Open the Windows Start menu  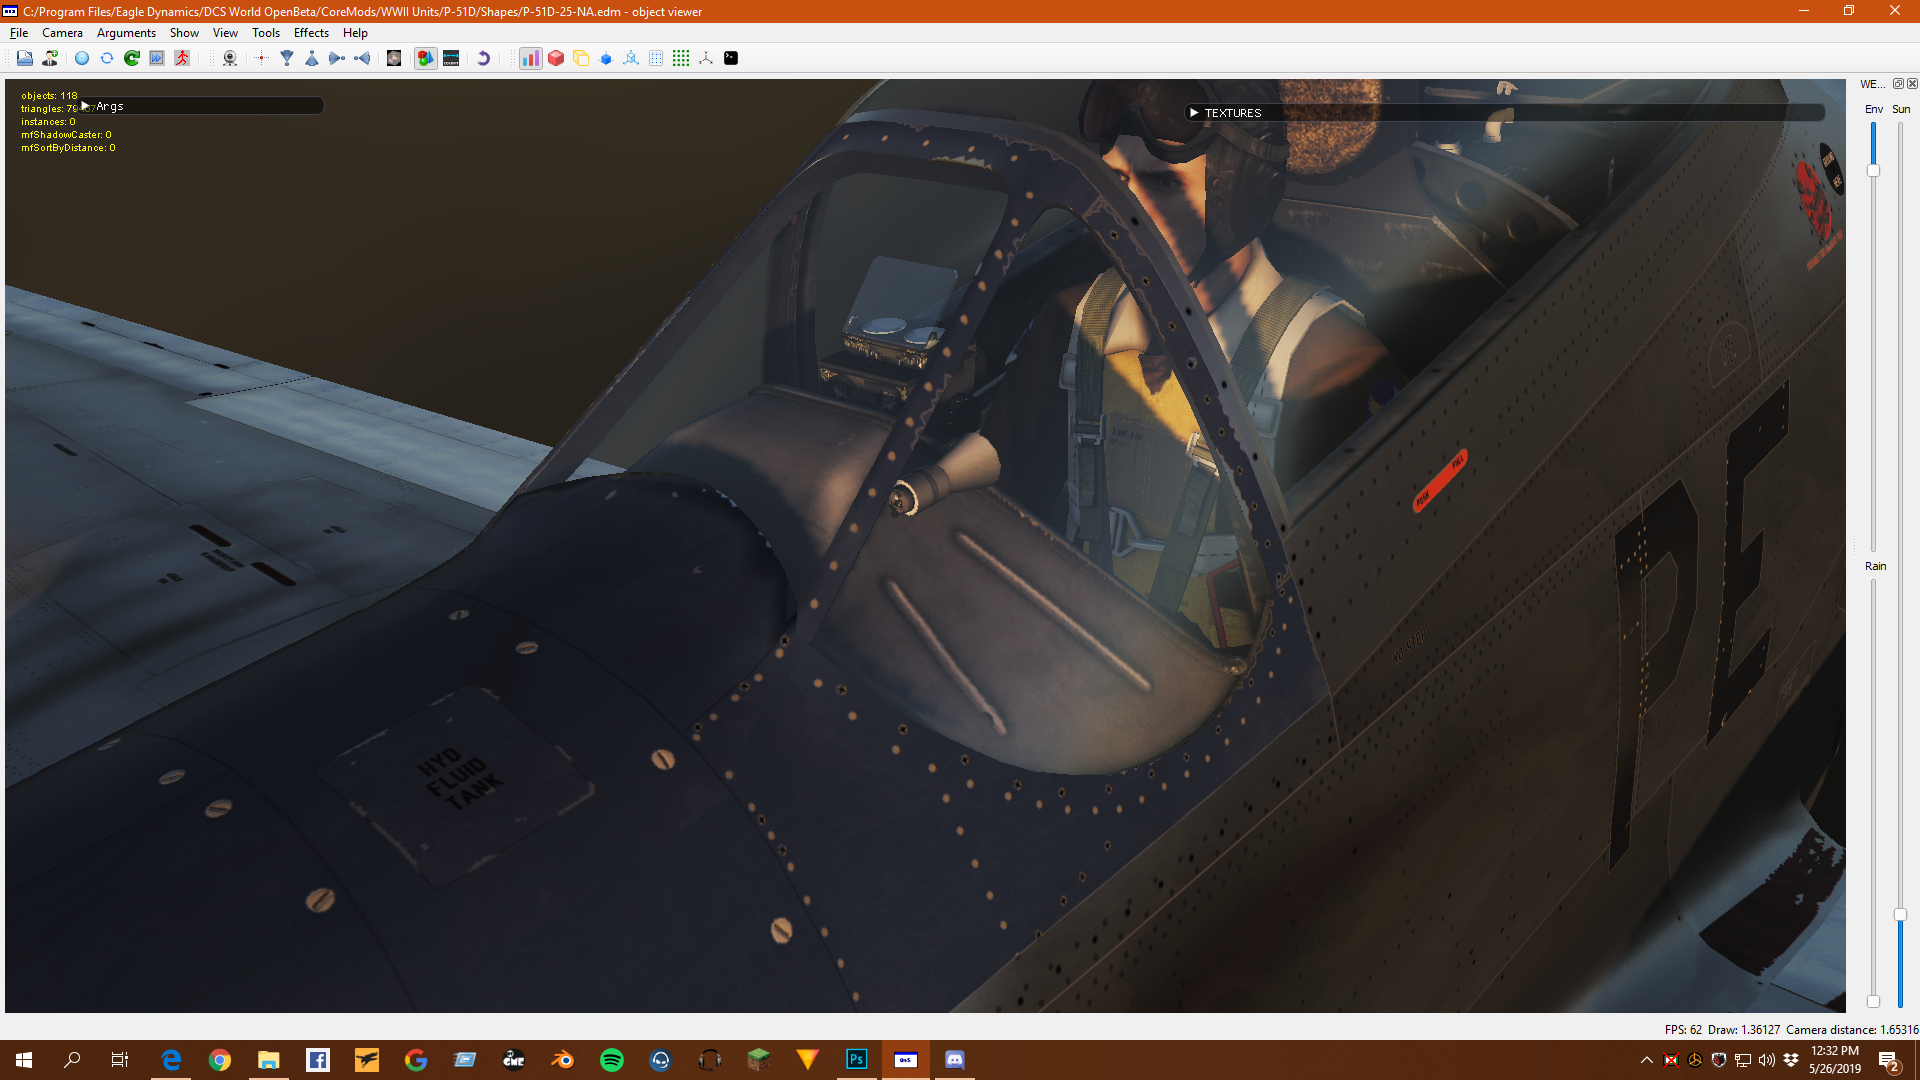(x=24, y=1060)
